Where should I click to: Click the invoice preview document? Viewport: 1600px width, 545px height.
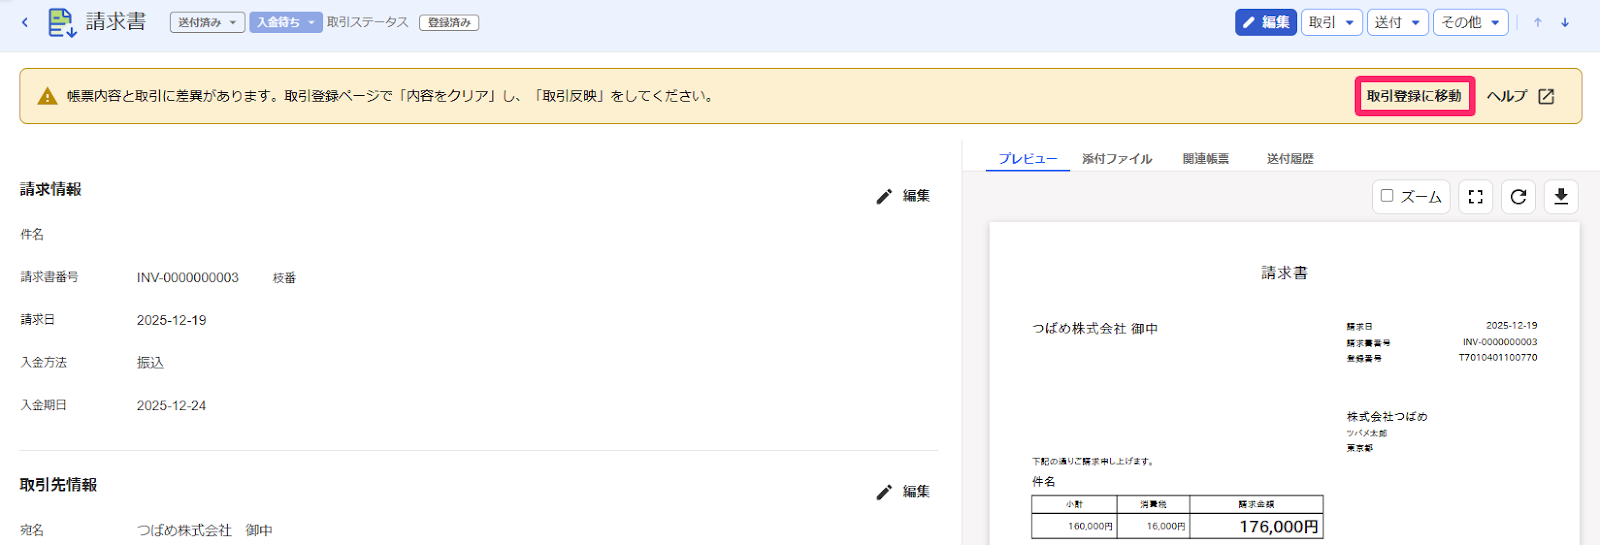1284,384
